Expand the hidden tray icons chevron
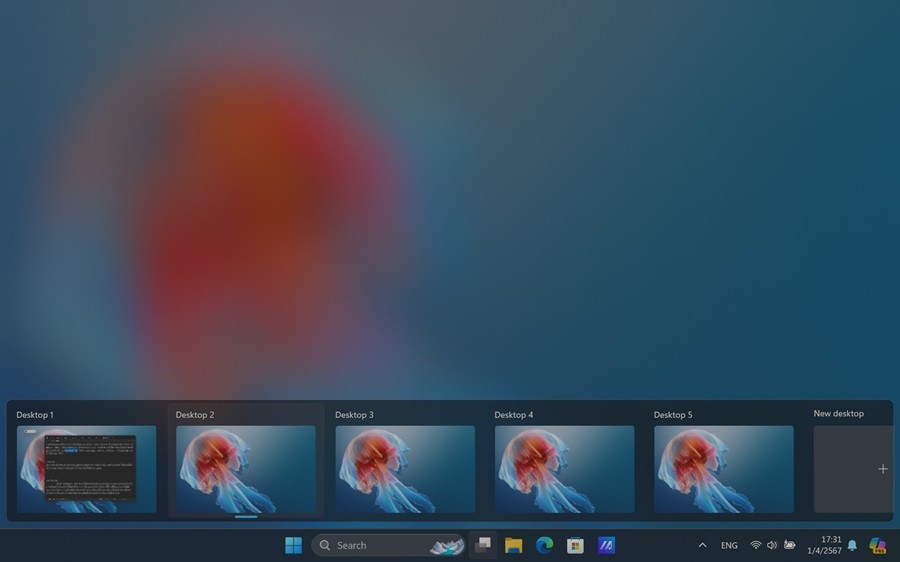900x562 pixels. pyautogui.click(x=702, y=545)
